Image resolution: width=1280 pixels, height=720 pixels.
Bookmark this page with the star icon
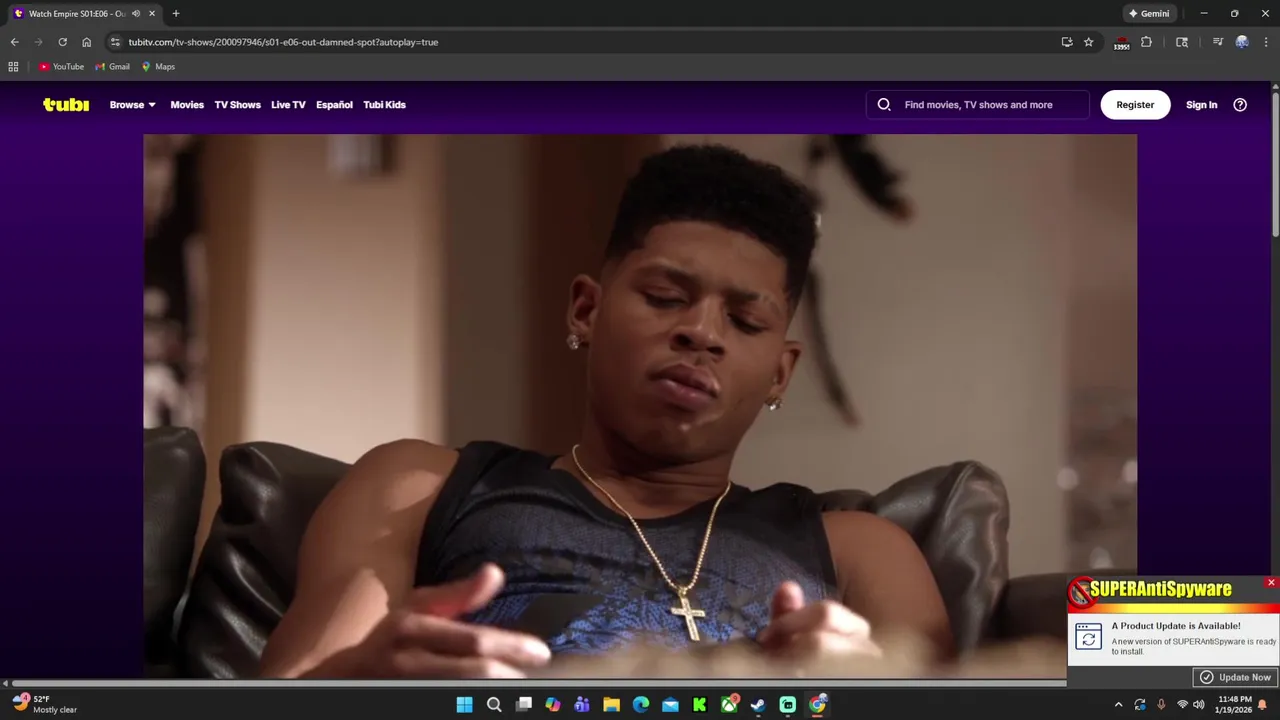1089,42
